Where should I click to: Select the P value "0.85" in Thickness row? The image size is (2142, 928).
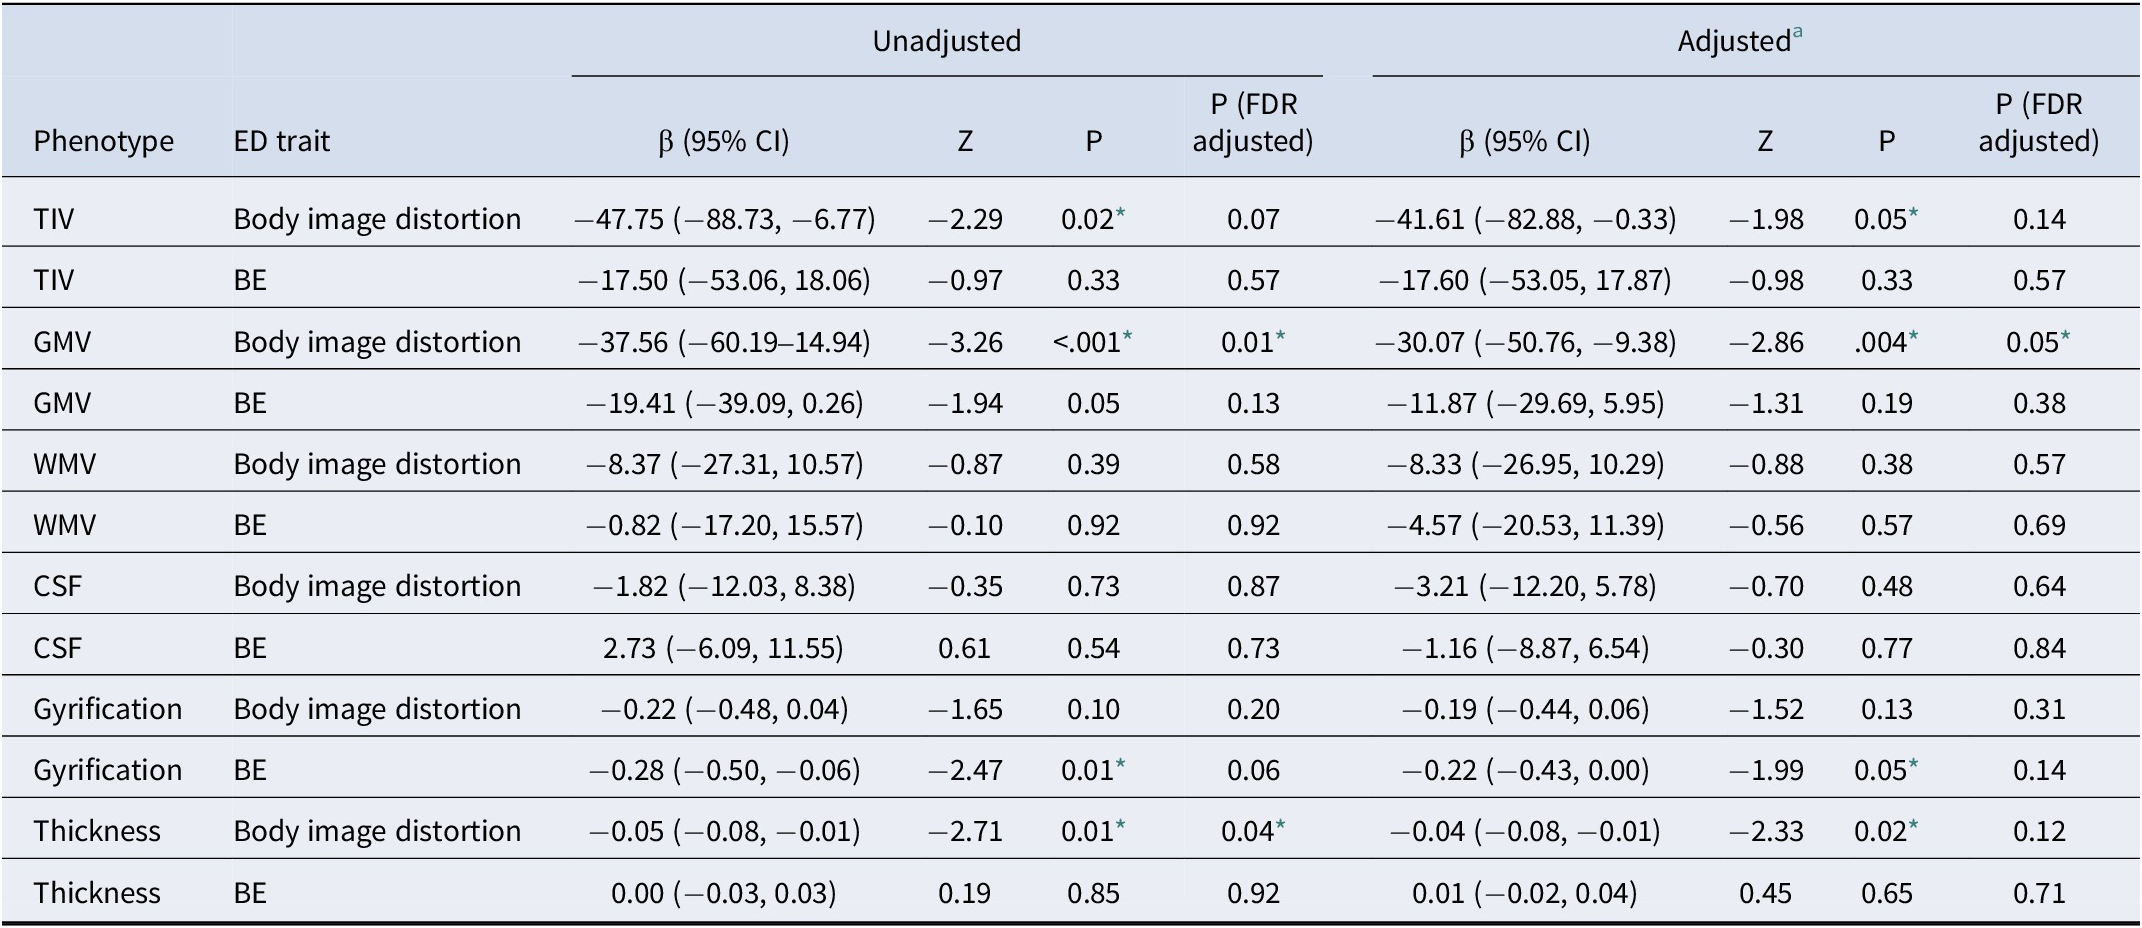pyautogui.click(x=1093, y=892)
